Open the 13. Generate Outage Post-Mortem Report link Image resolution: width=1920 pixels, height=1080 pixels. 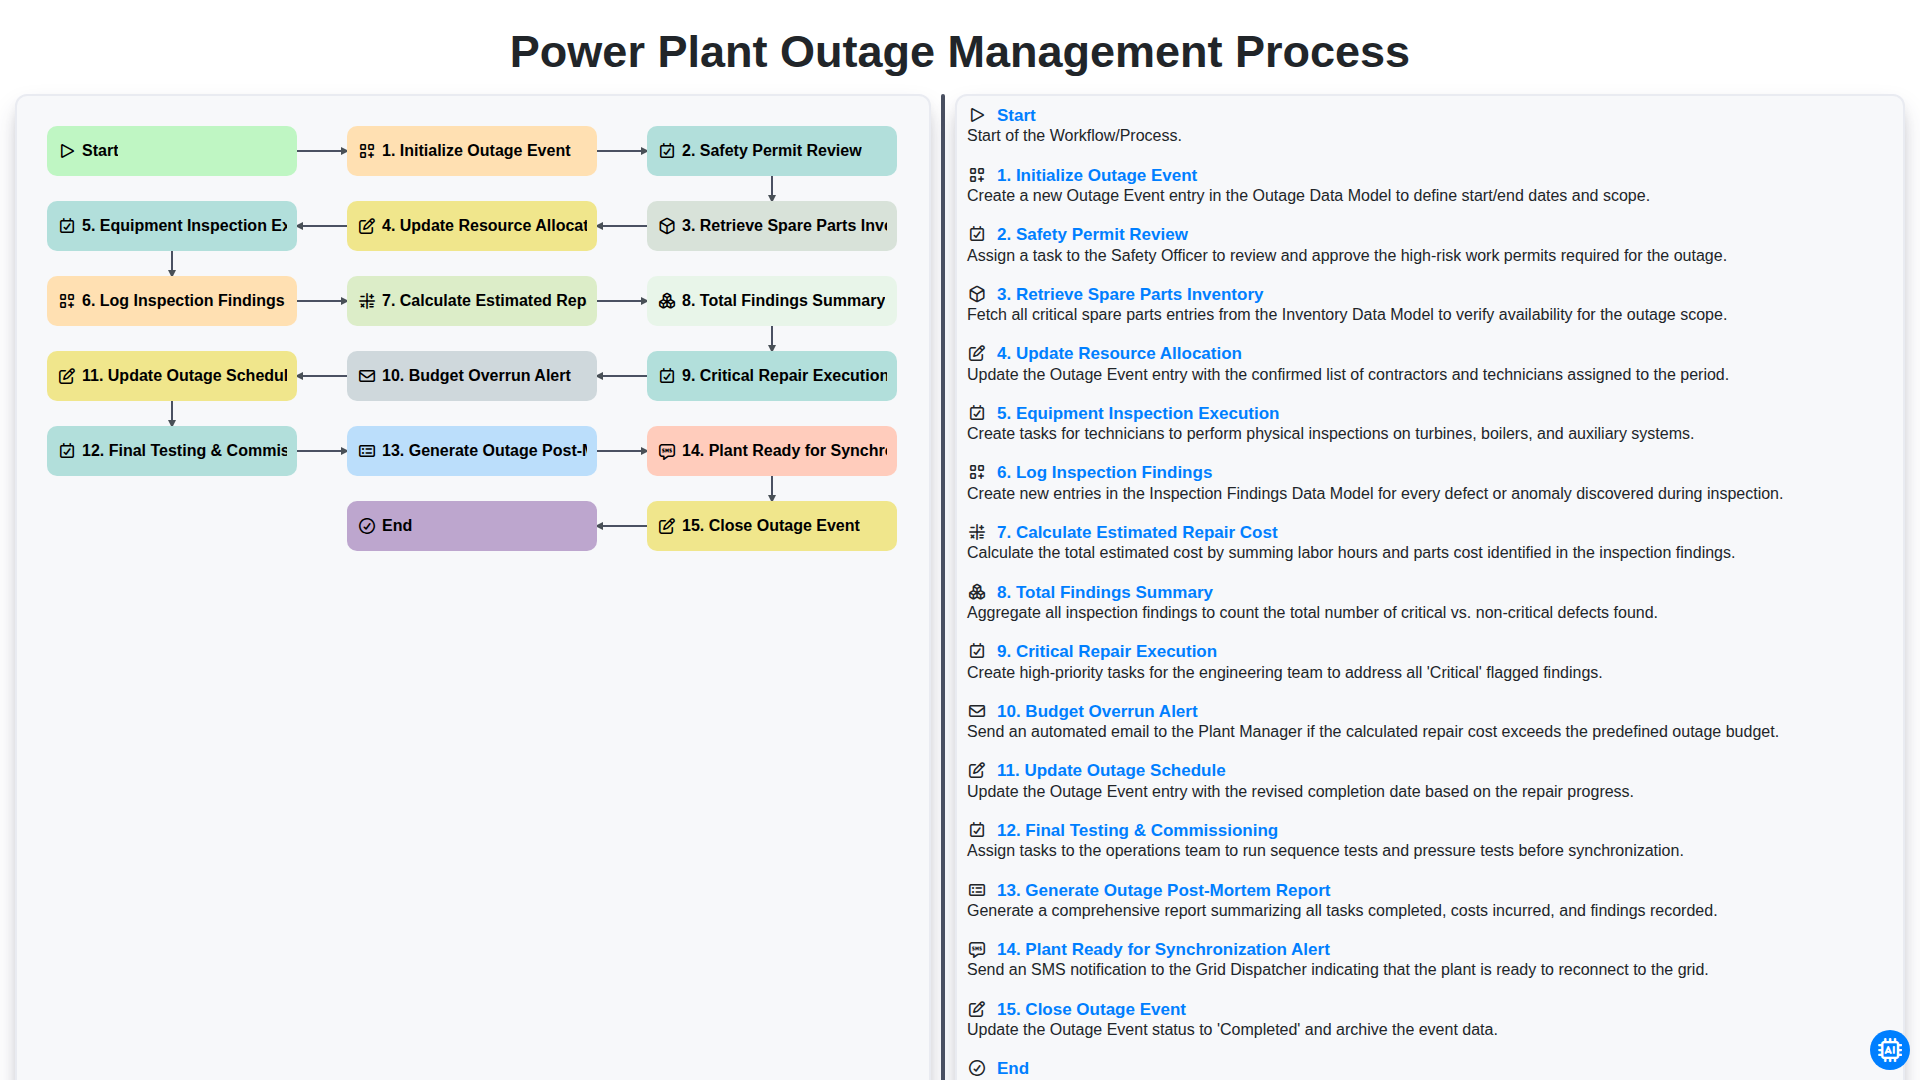click(x=1163, y=890)
